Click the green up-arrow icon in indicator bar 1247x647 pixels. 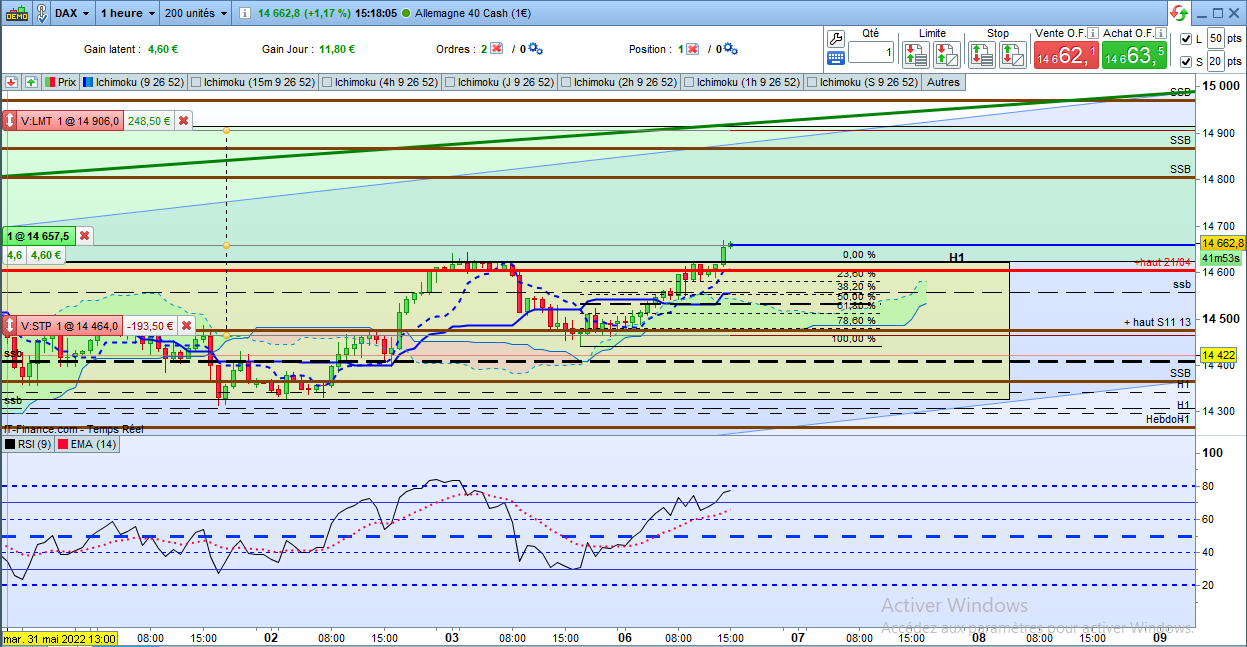pyautogui.click(x=31, y=82)
